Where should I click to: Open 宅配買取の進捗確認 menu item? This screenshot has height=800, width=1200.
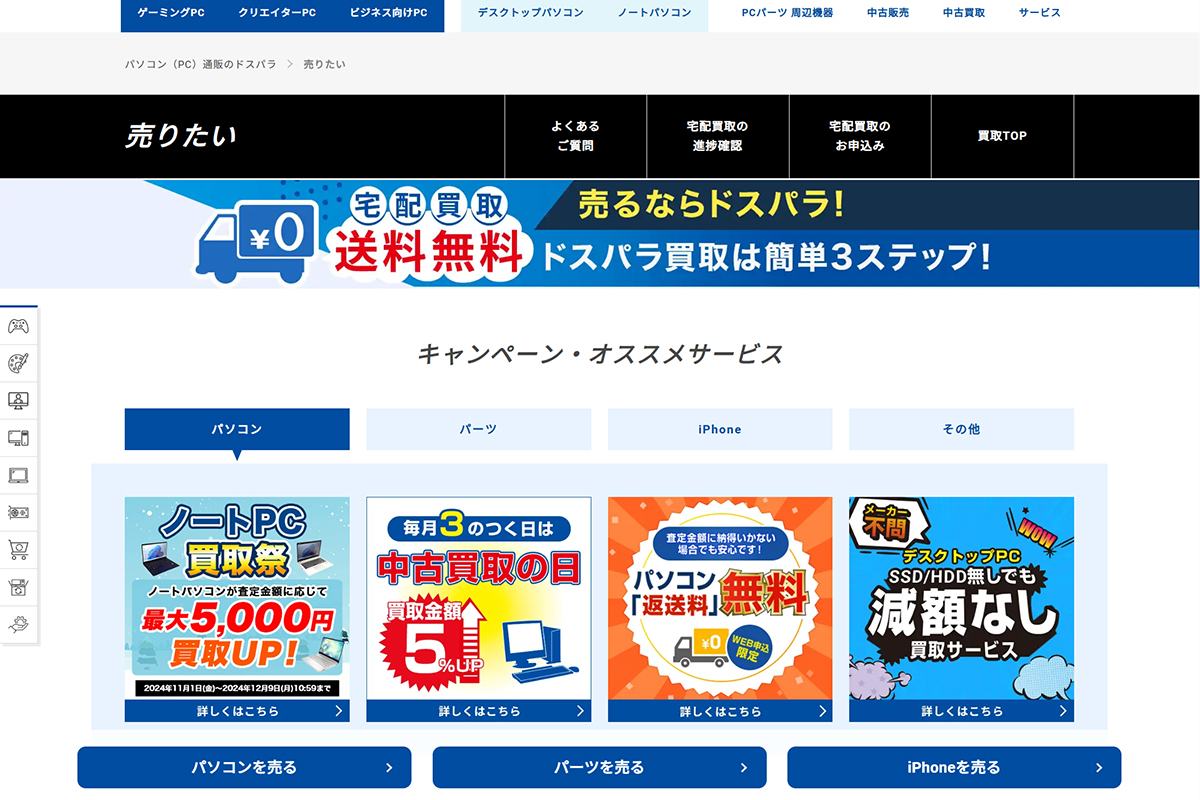[x=718, y=136]
